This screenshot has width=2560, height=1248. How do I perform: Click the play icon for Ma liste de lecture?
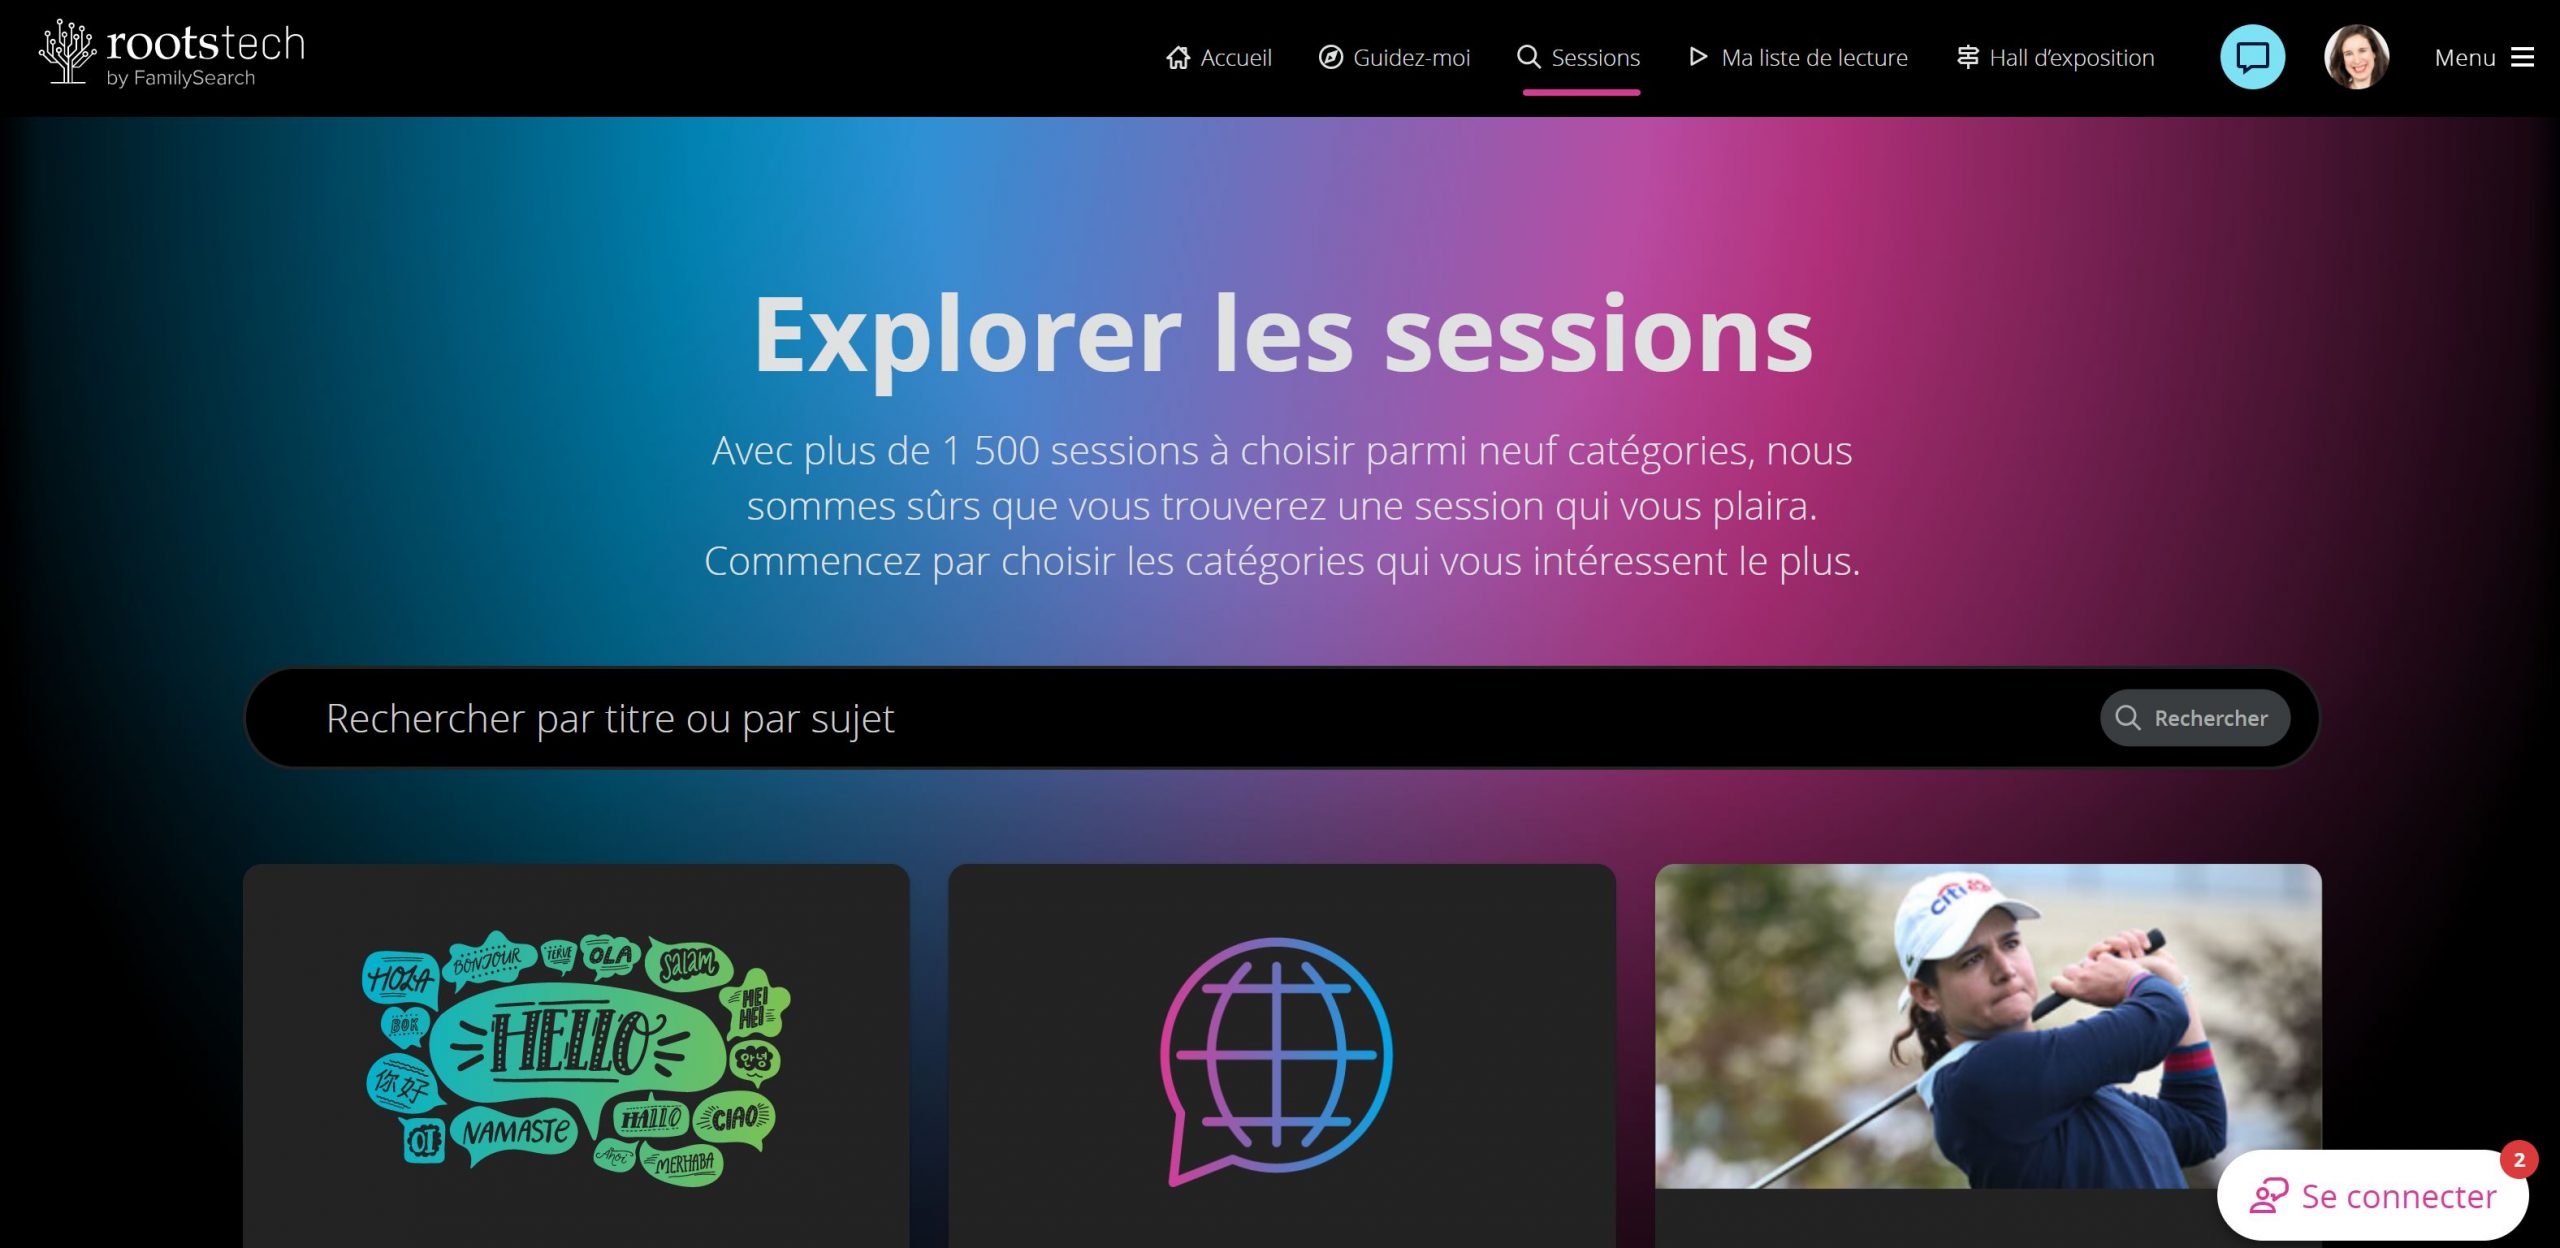pos(1698,57)
